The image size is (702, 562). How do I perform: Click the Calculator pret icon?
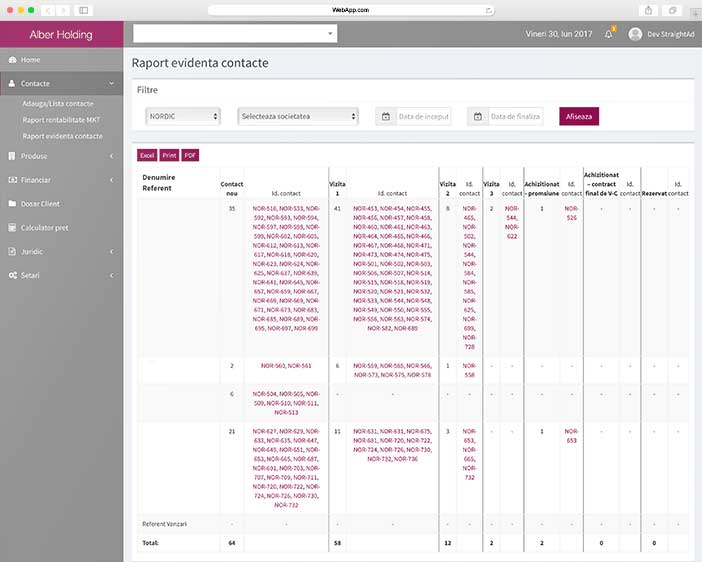tap(12, 228)
